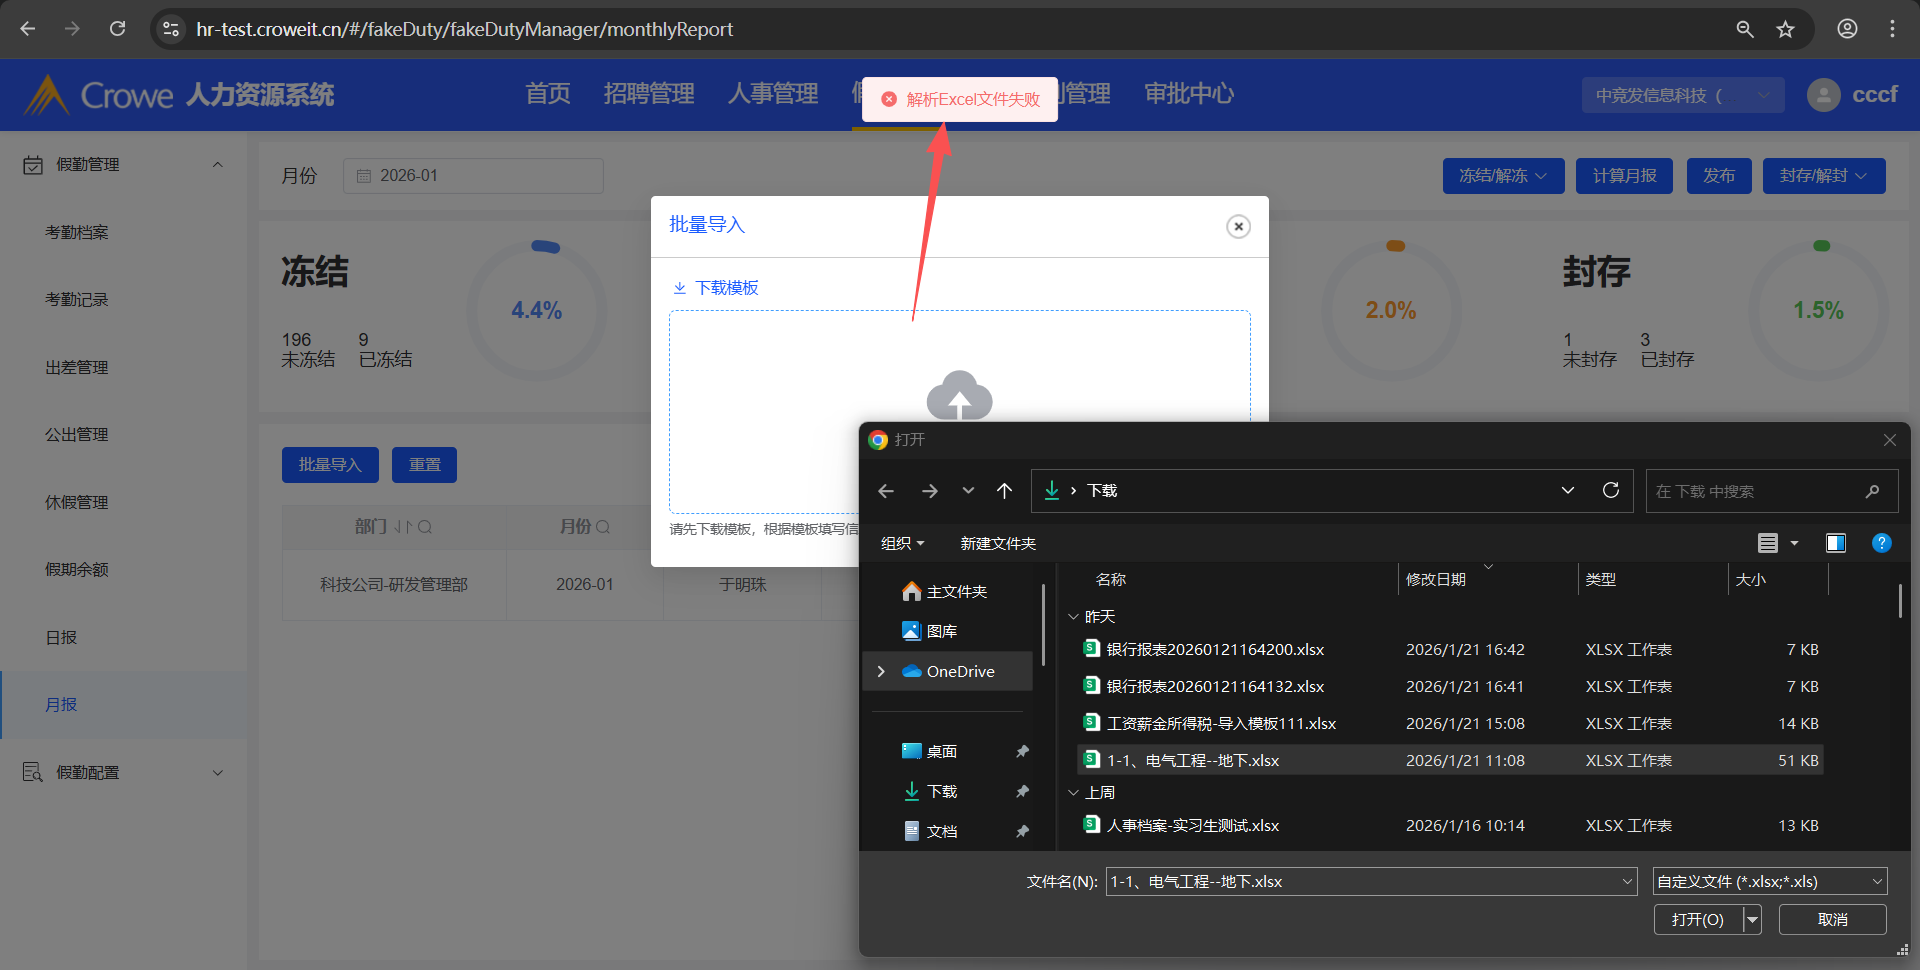Viewport: 1920px width, 970px height.
Task: Open file dialog help question mark icon
Action: pos(1881,543)
